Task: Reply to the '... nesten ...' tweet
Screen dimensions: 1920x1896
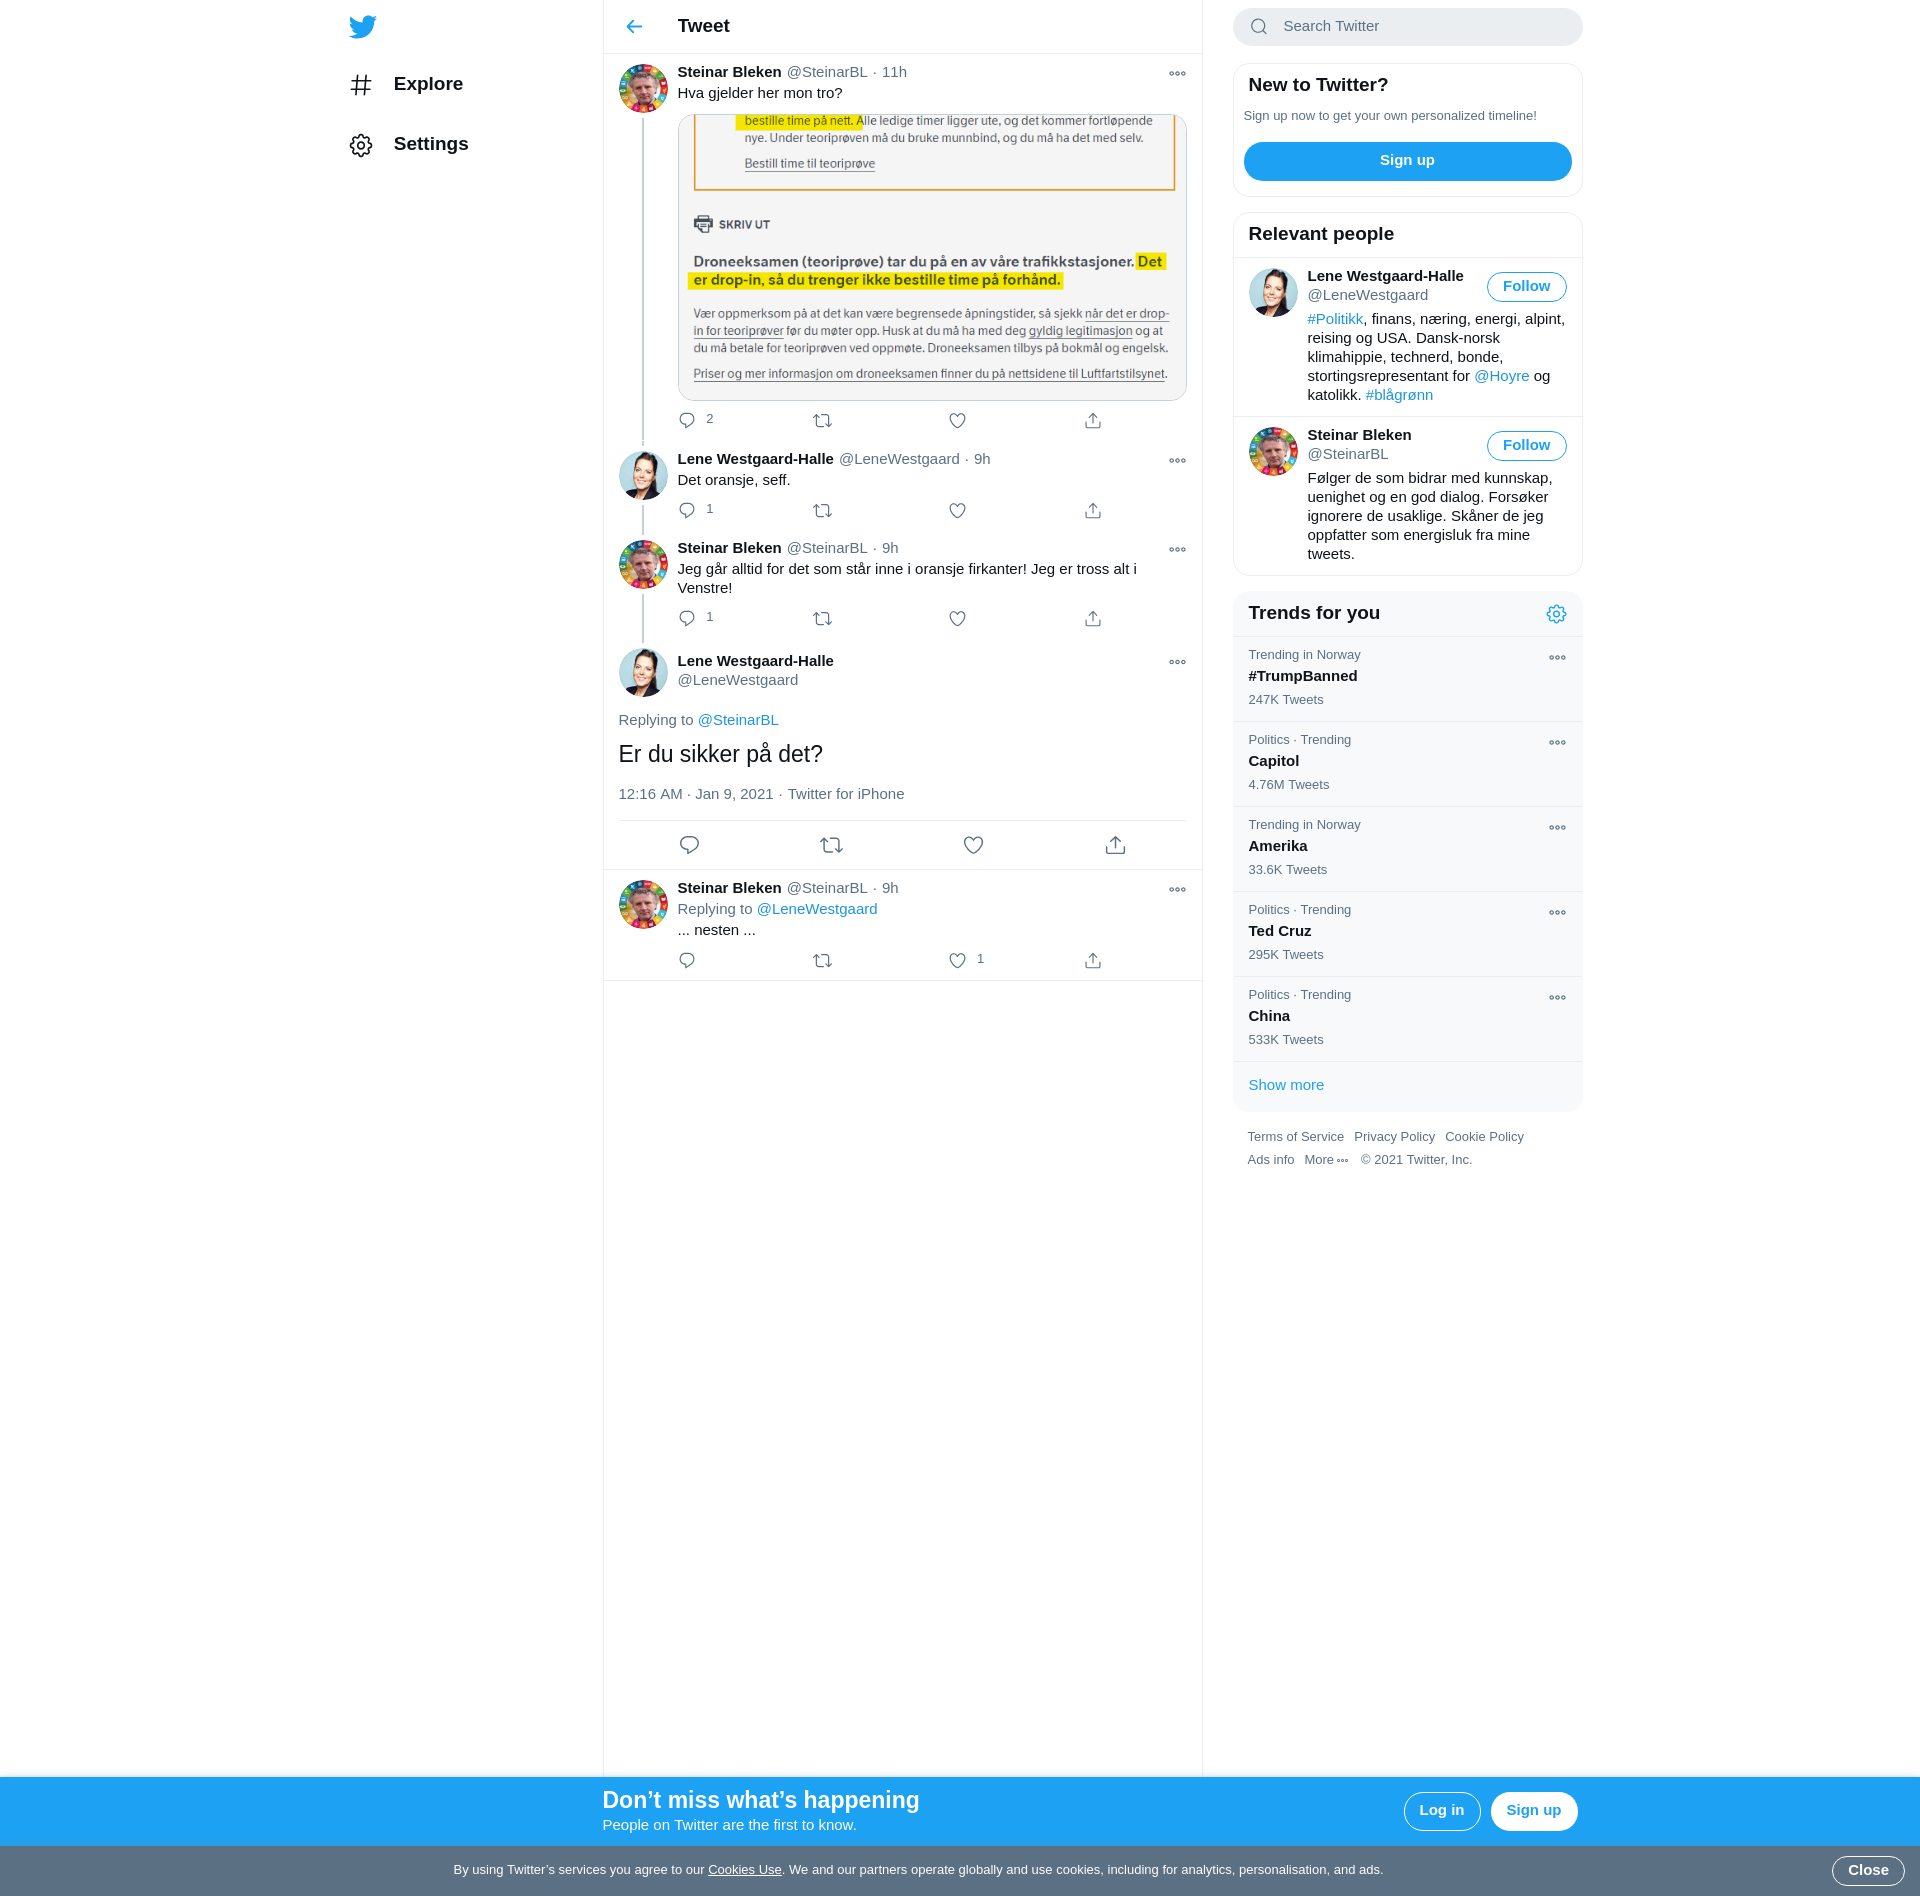Action: pos(687,960)
